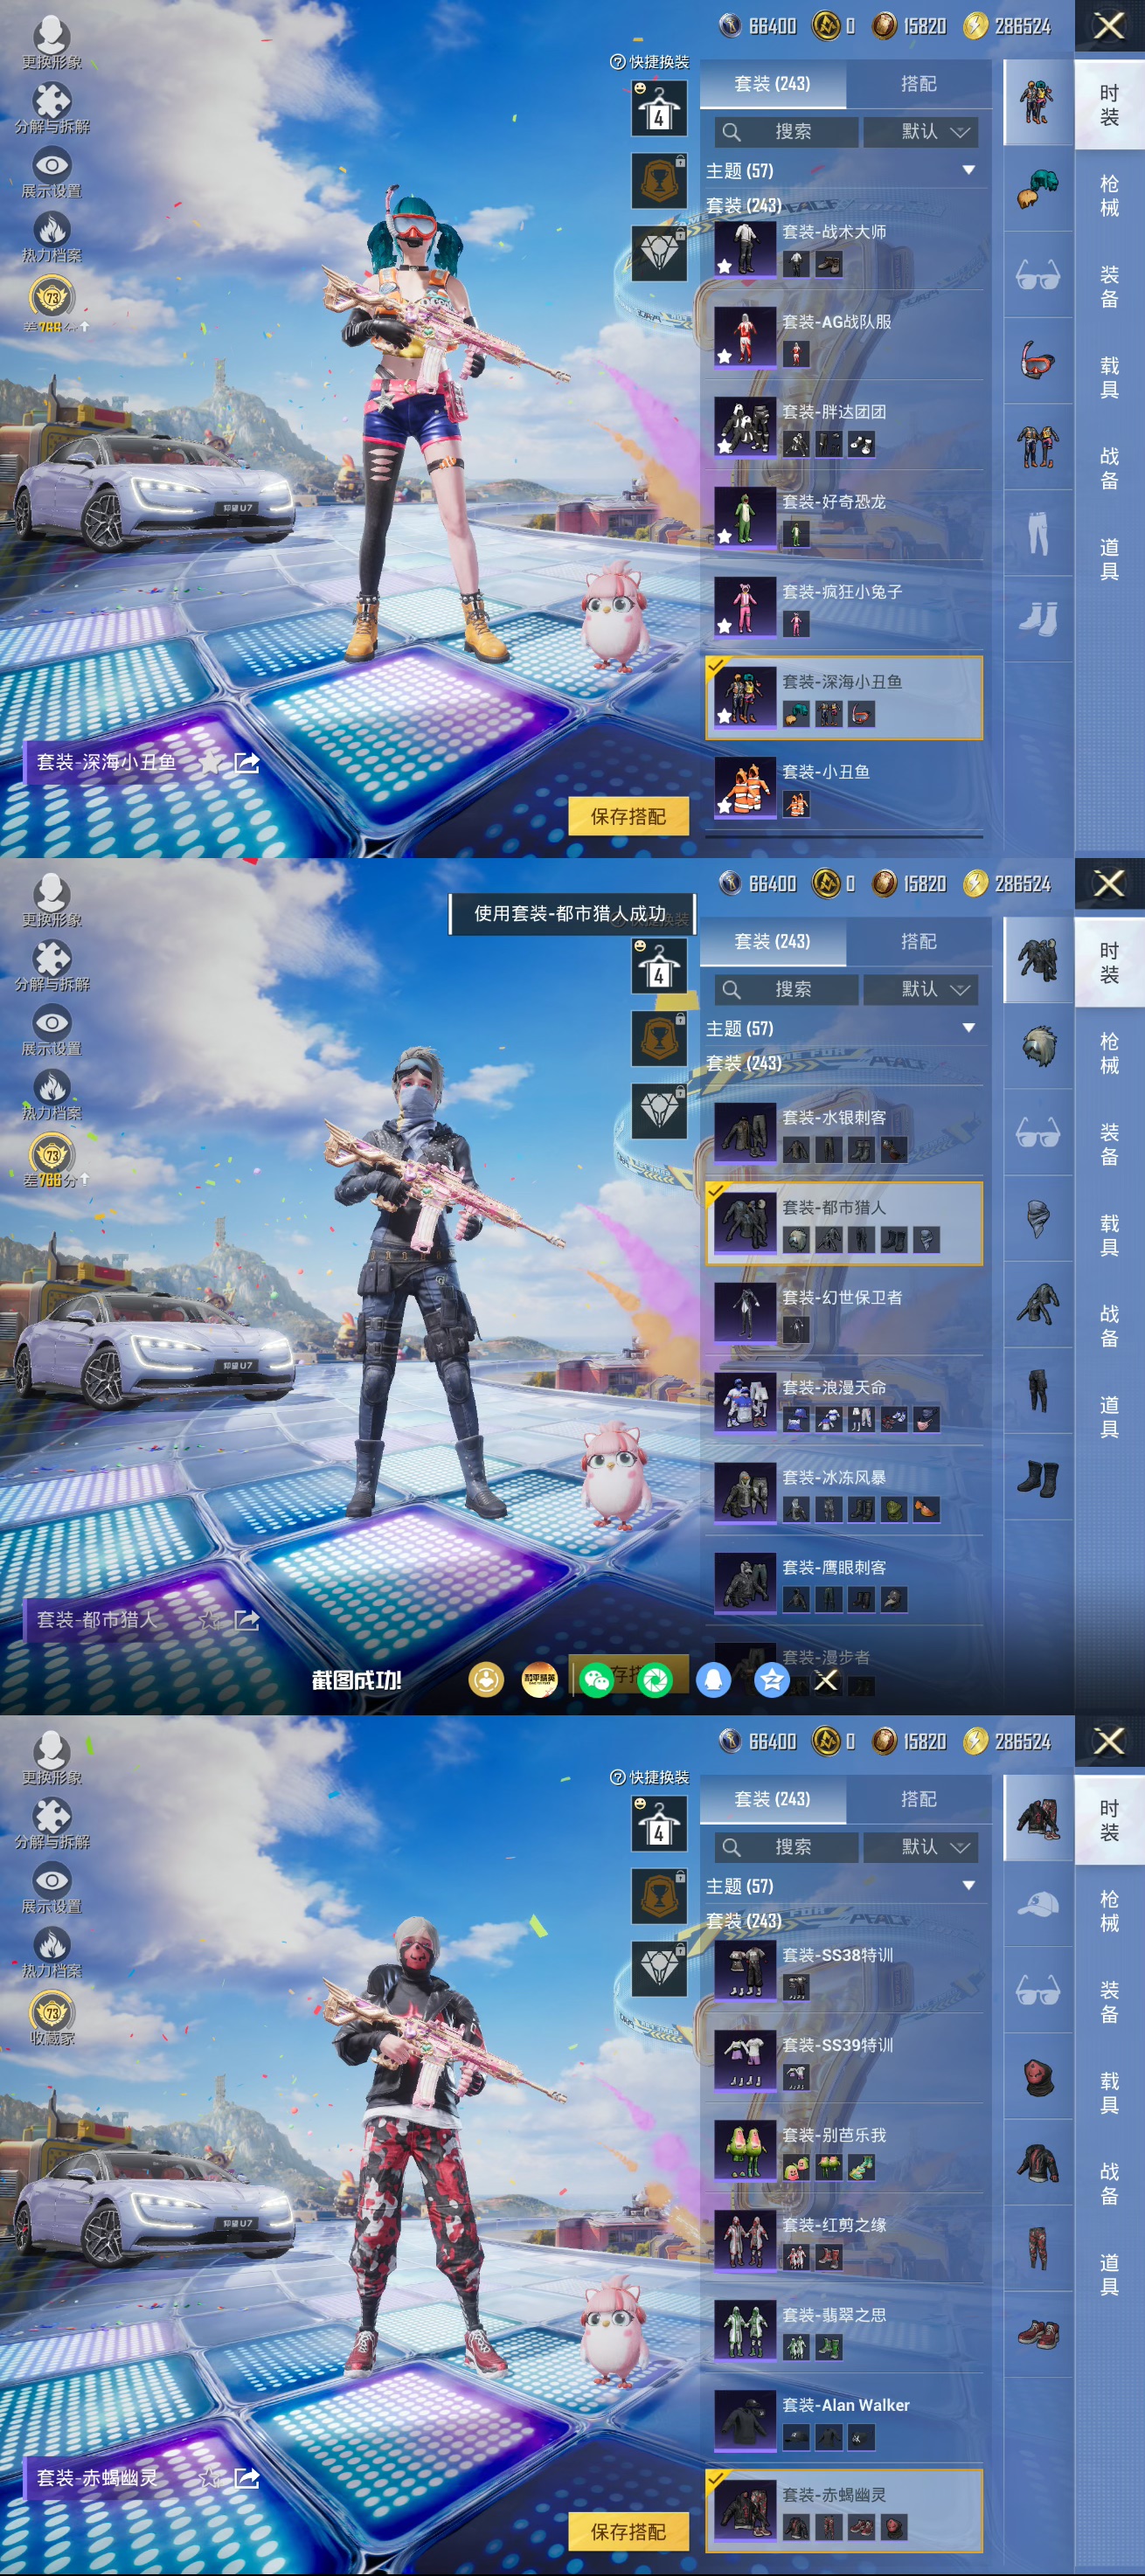Toggle favorite star beside 套装-深海小丑鱼 label
This screenshot has height=2576, width=1145.
point(210,763)
